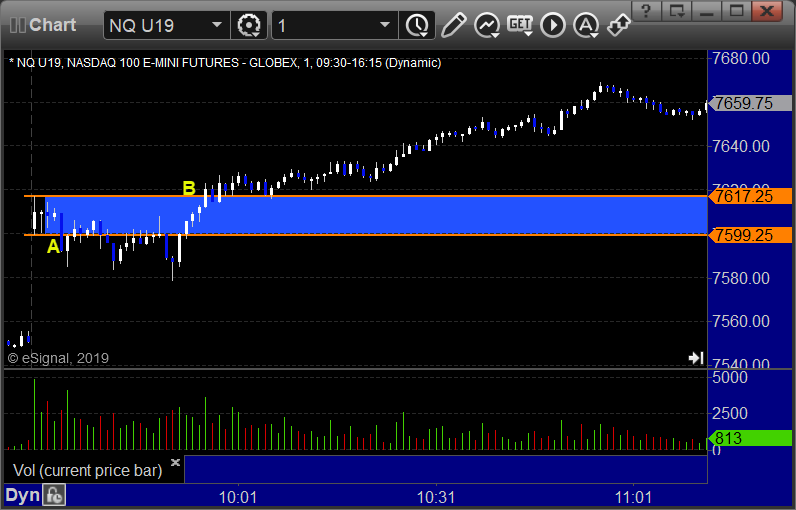Click the GET tools icon
Viewport: 796px width, 510px height.
(x=520, y=25)
